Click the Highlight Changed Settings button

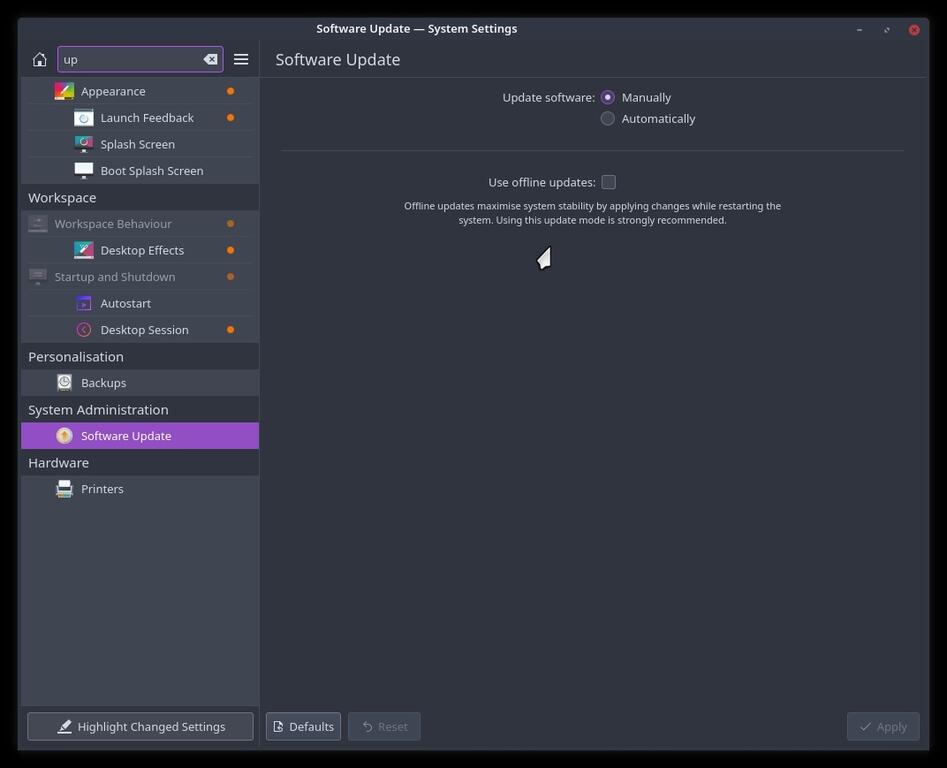tap(140, 727)
